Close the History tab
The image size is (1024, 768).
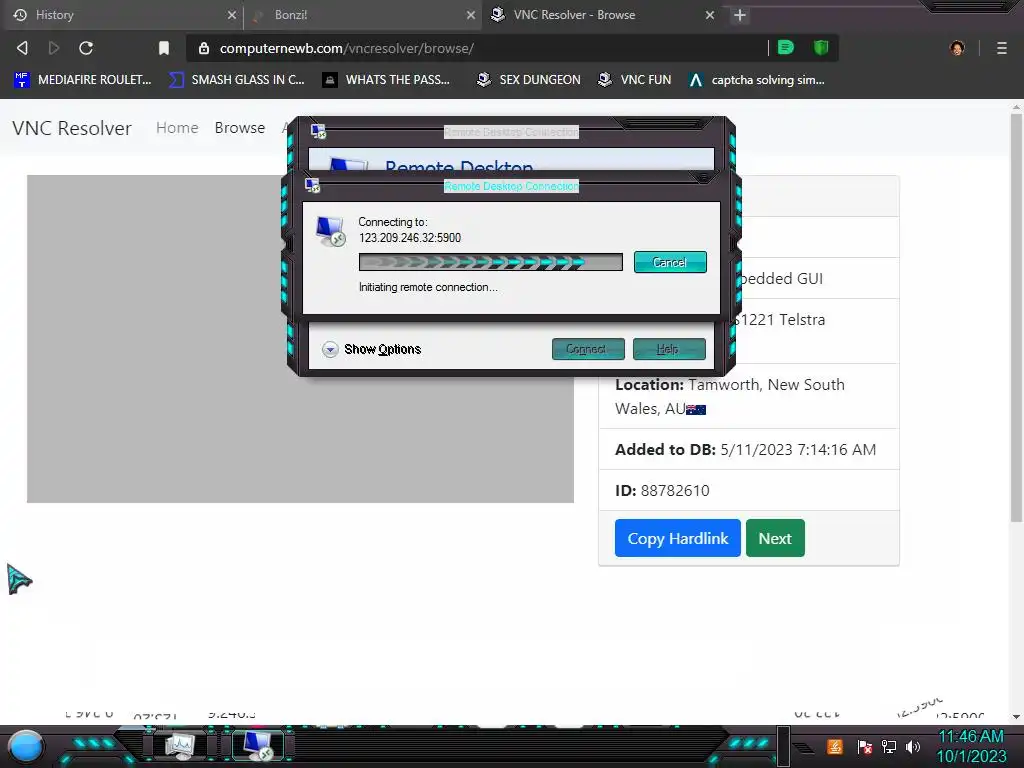tap(231, 14)
